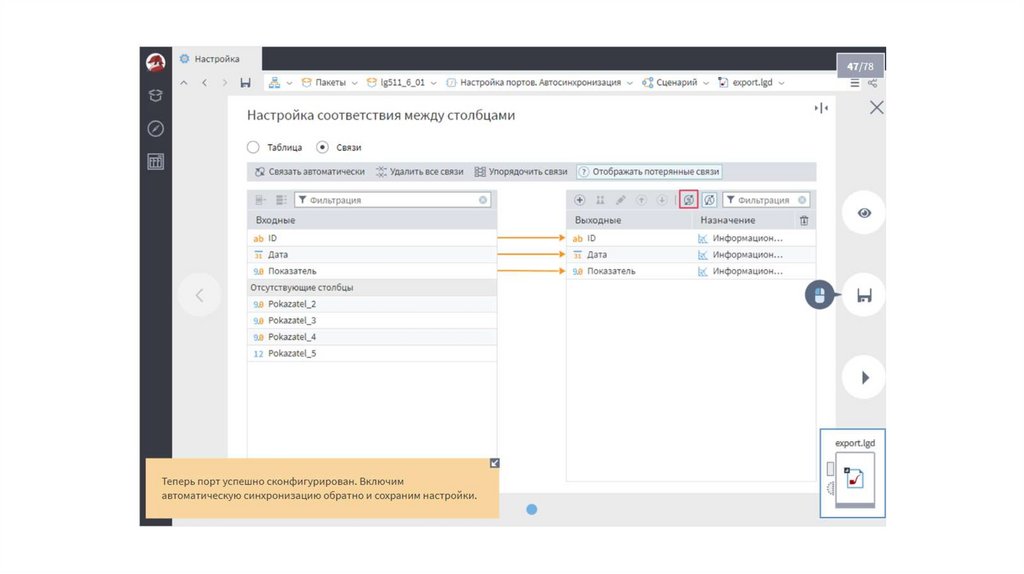
Task: Click the round save floppy disk button
Action: tap(864, 296)
